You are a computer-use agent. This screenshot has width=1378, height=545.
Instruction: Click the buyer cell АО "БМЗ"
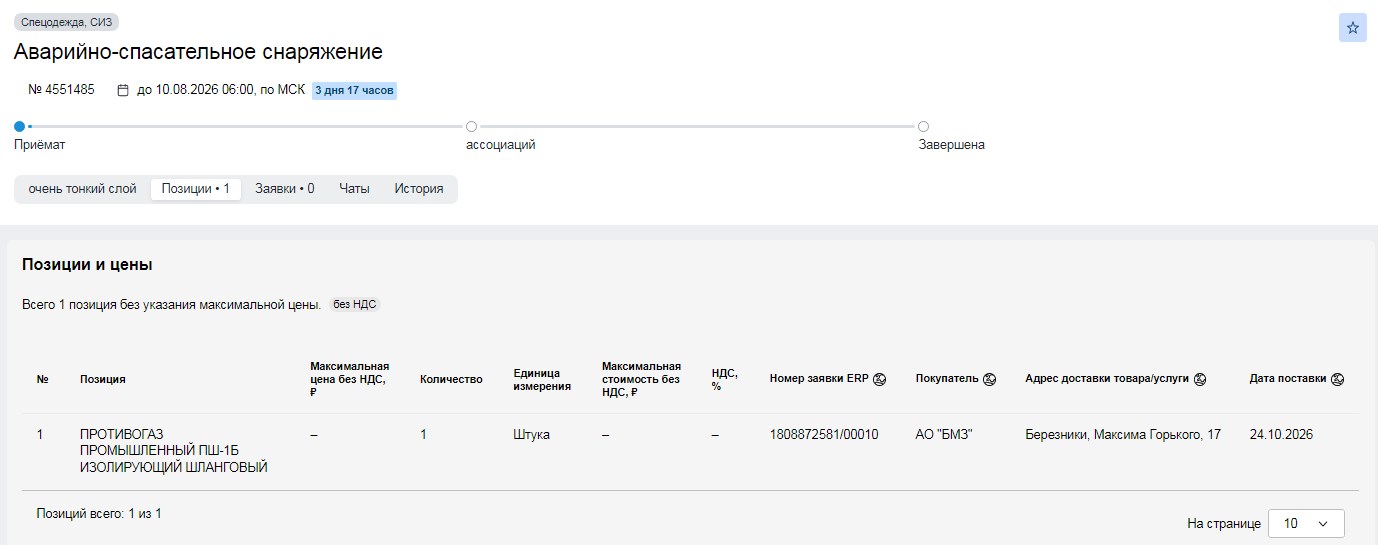(944, 435)
